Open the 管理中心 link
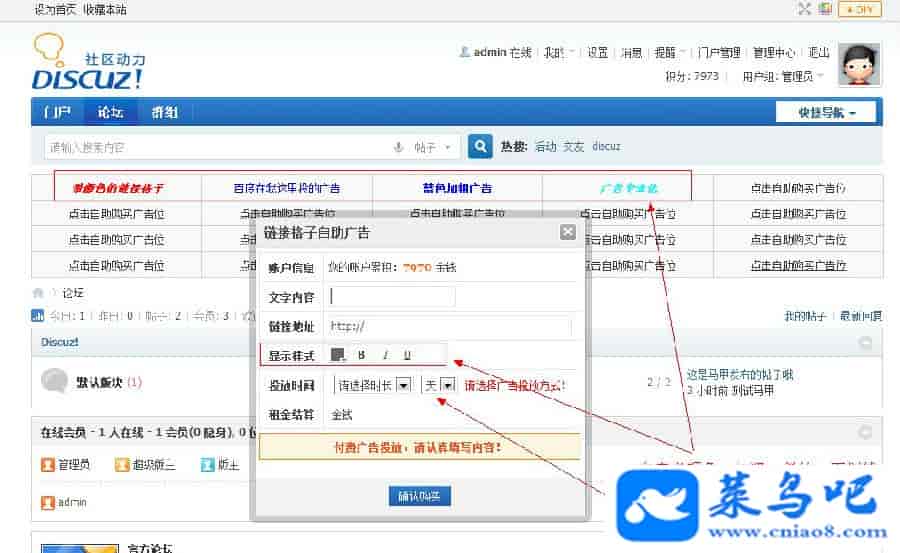 click(774, 53)
